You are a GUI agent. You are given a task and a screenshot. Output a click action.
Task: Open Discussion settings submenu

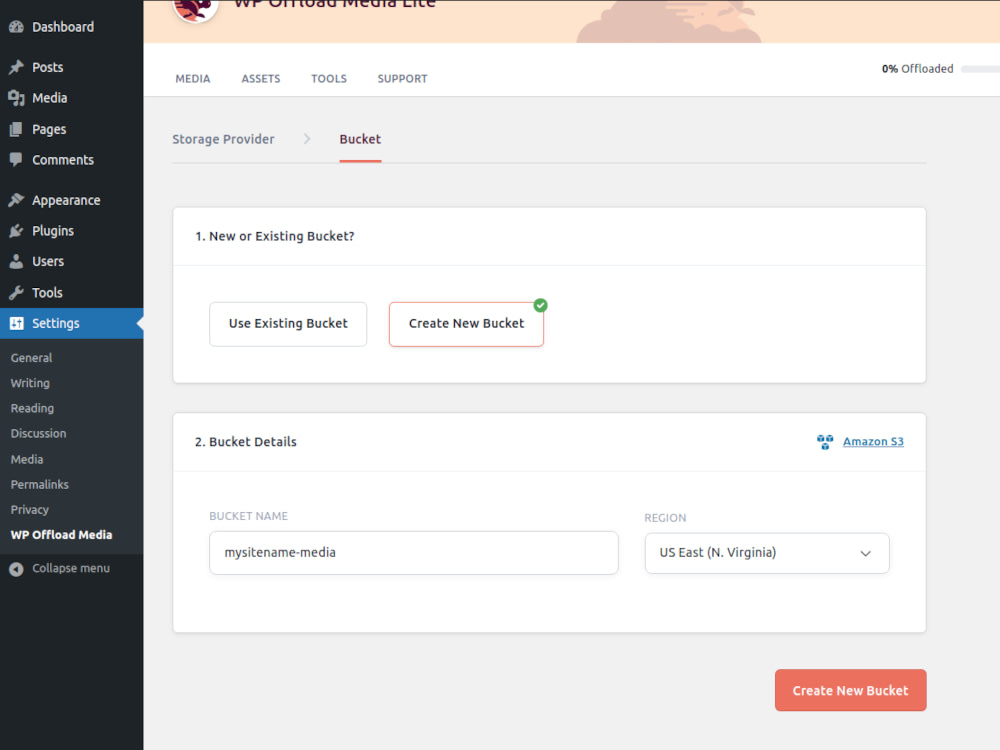point(38,434)
